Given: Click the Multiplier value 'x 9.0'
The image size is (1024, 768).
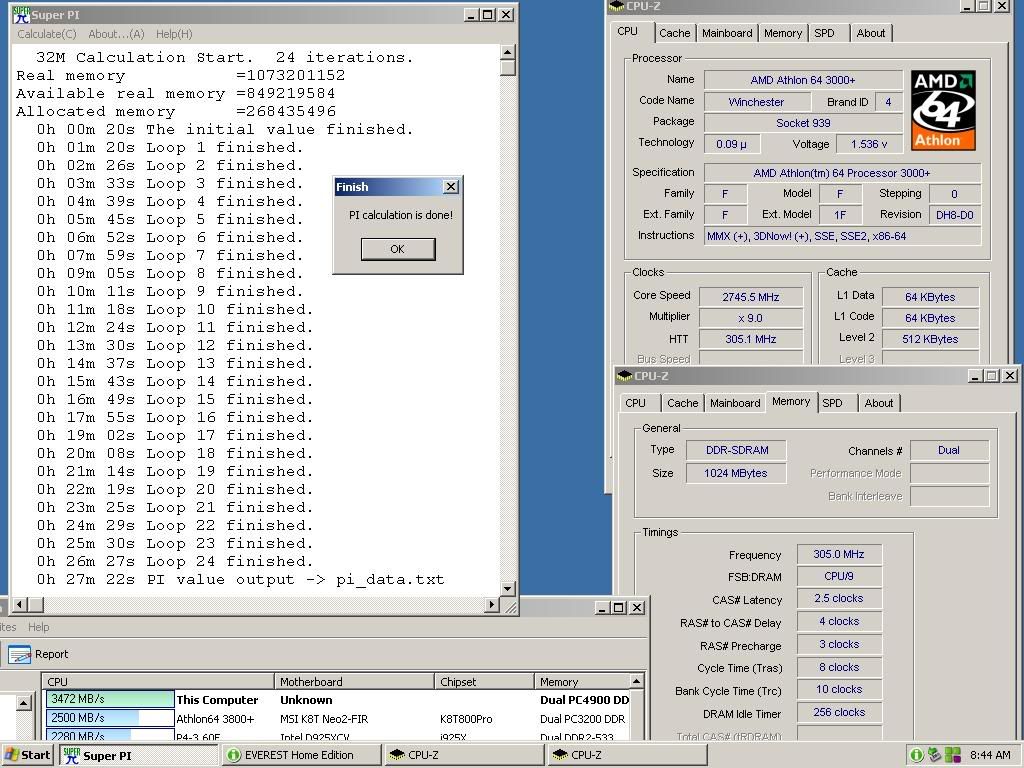Looking at the screenshot, I should coord(751,318).
